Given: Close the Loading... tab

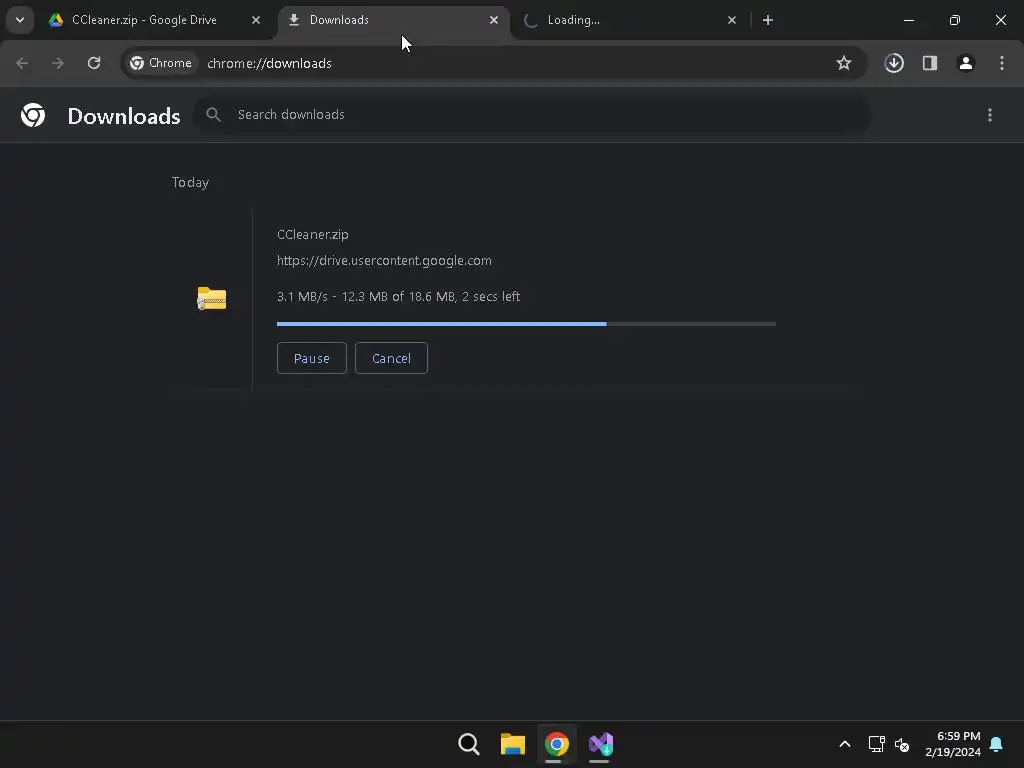Looking at the screenshot, I should point(731,20).
